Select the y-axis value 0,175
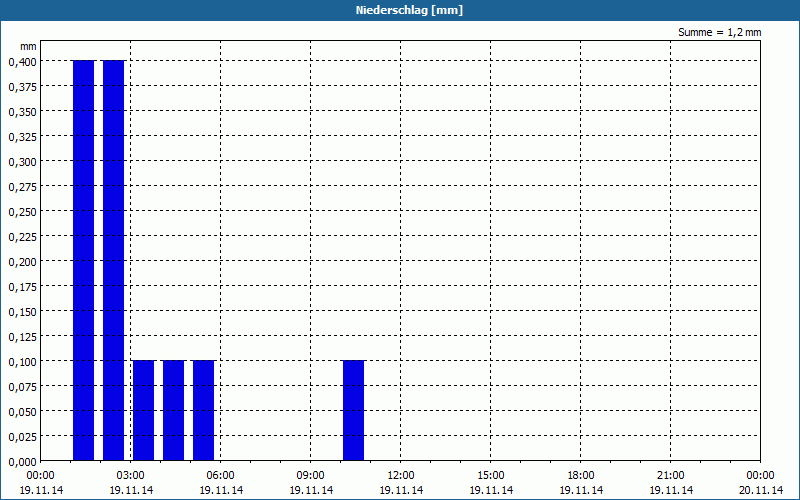Screen dimensions: 800x500 point(23,287)
